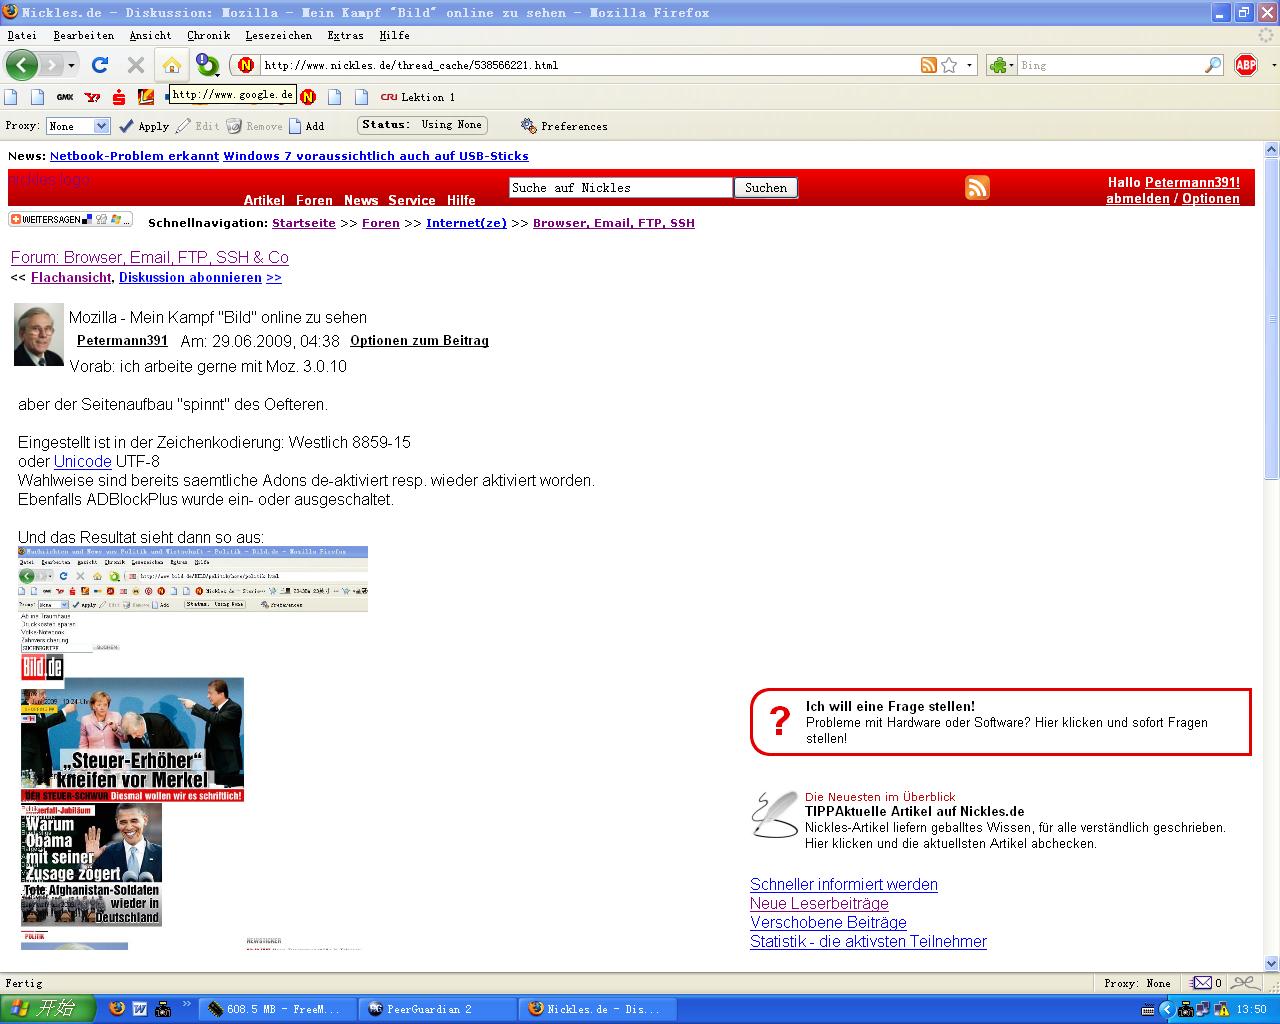The height and width of the screenshot is (1024, 1280).
Task: Open Optionen zum Beitrag link
Action: click(x=419, y=340)
